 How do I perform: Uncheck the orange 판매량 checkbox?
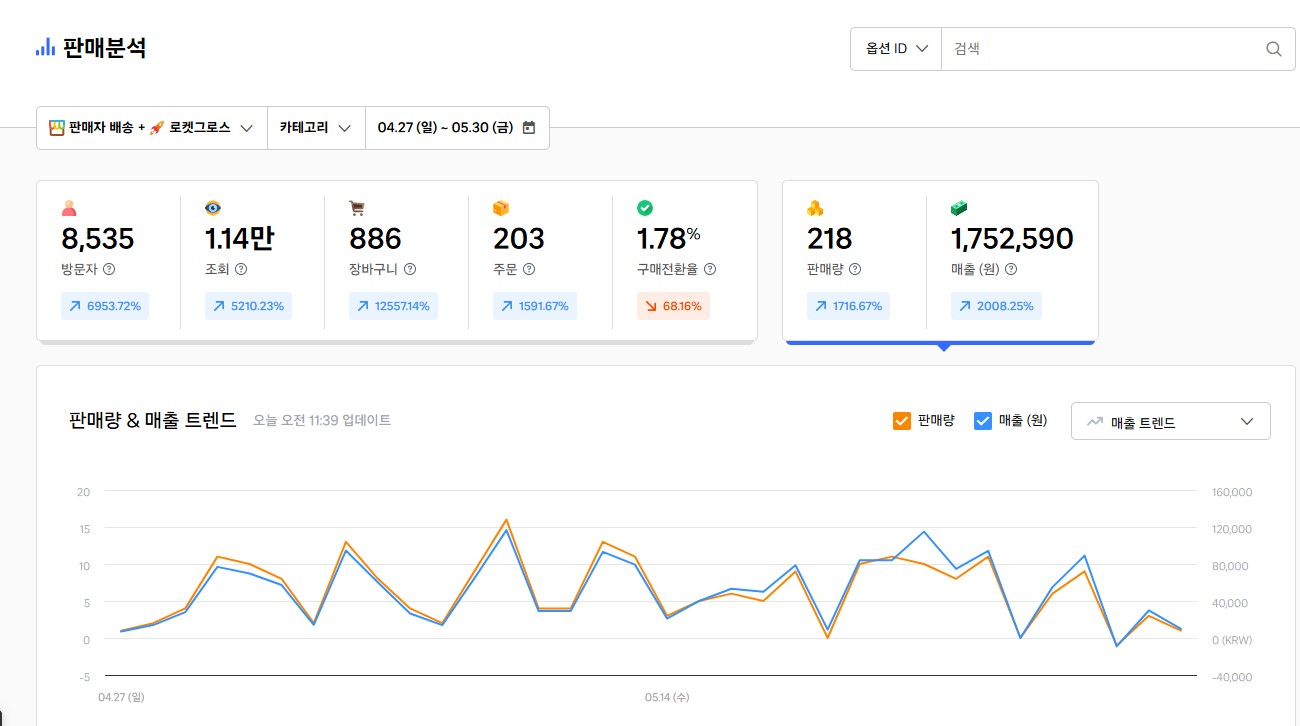(901, 421)
